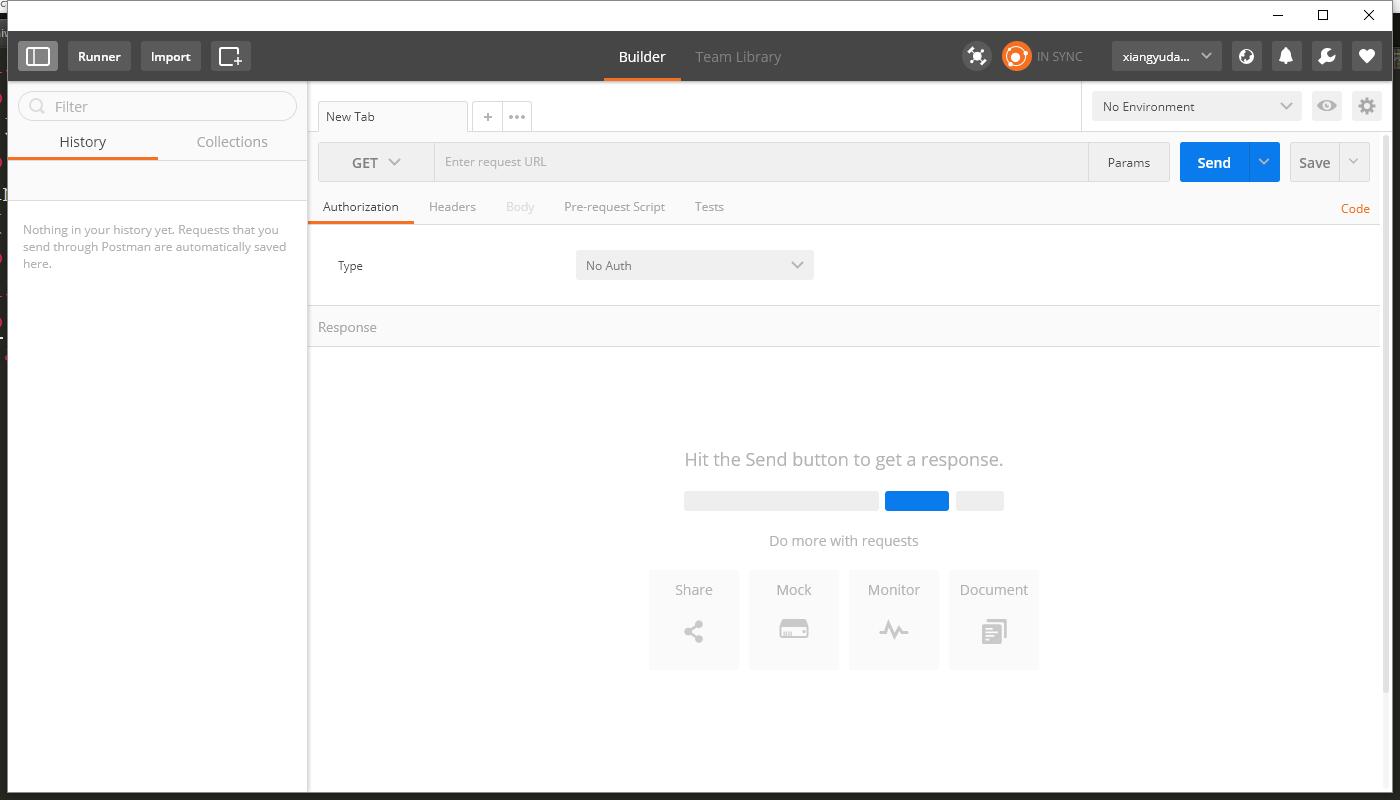Viewport: 1400px width, 800px height.
Task: Click the Share icon card
Action: click(694, 620)
